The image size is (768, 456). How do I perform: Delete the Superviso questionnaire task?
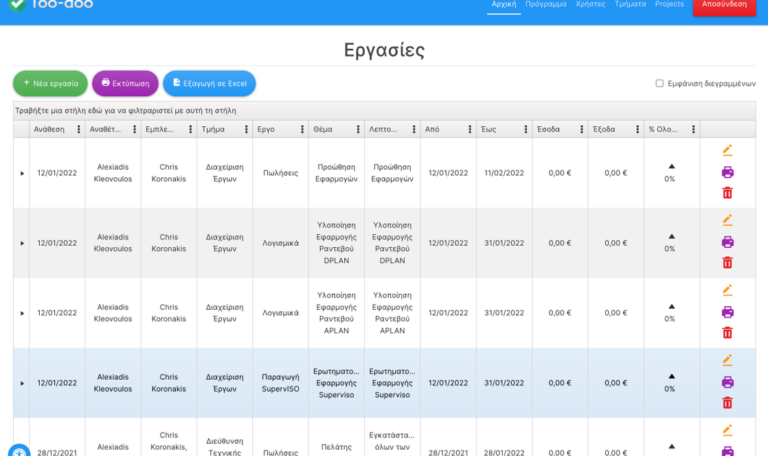click(727, 402)
